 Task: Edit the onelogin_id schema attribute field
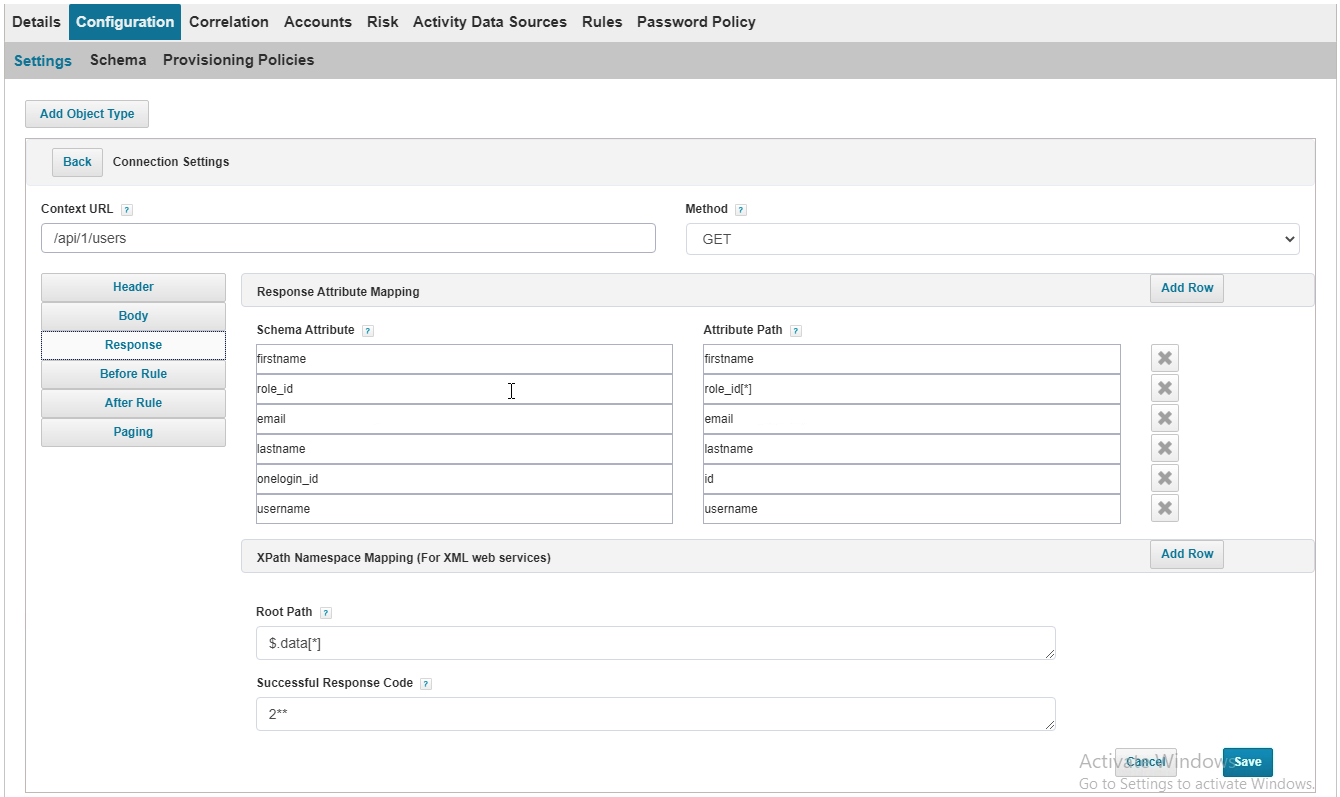point(464,479)
